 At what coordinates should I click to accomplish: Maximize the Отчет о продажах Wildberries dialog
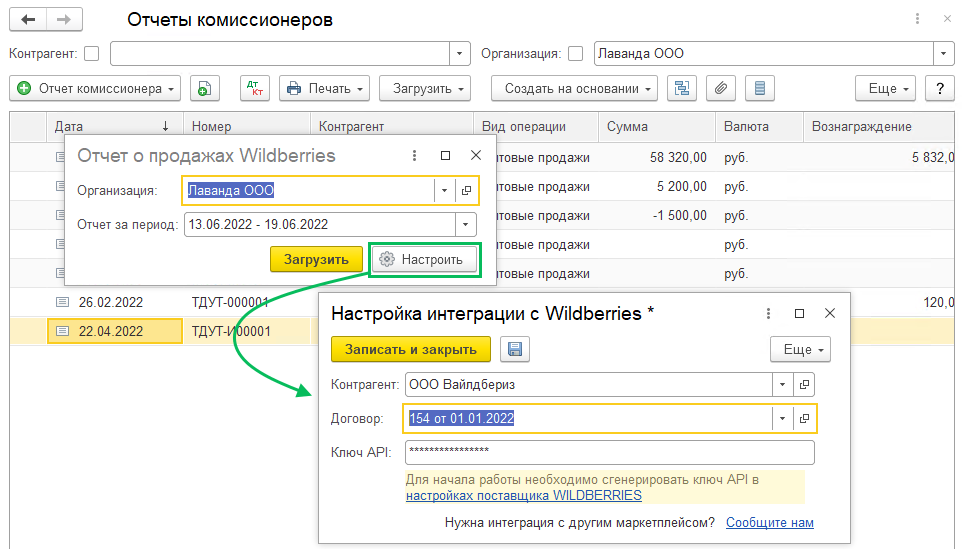445,156
